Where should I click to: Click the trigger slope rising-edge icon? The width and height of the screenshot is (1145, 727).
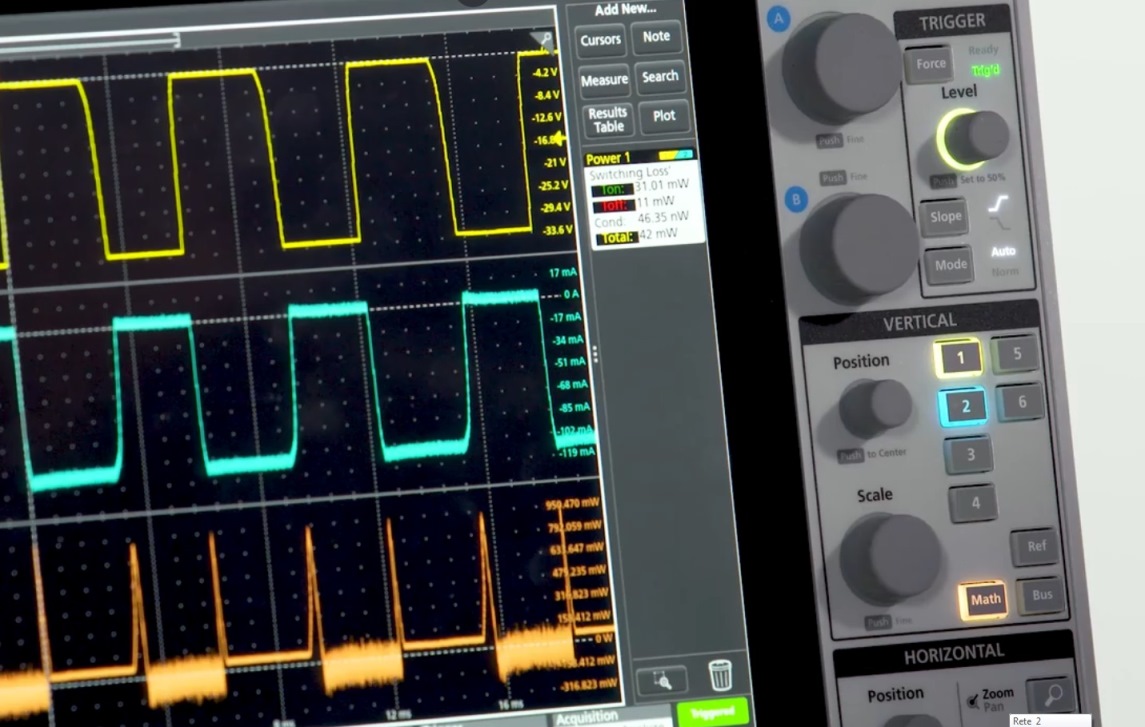[998, 208]
